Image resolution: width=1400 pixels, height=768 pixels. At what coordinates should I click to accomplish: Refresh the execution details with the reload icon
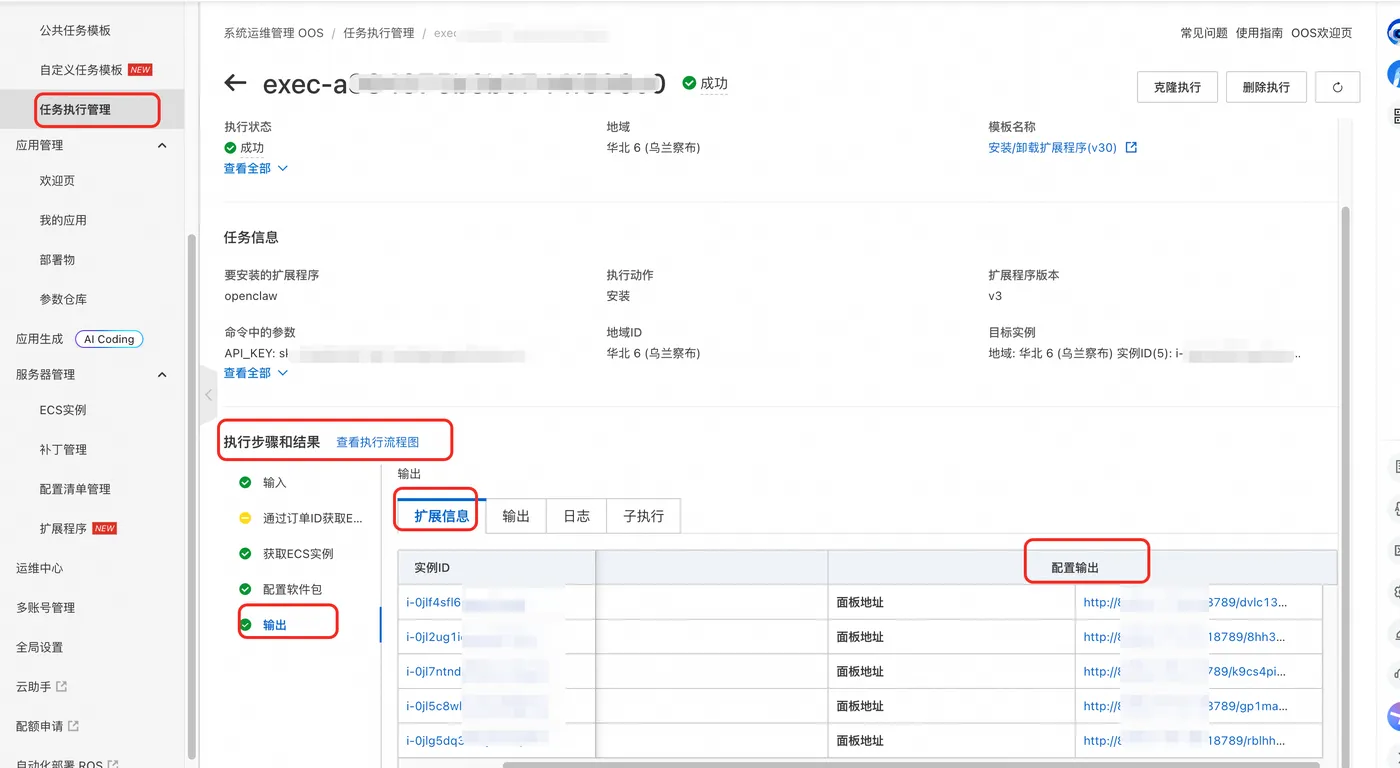click(x=1338, y=87)
